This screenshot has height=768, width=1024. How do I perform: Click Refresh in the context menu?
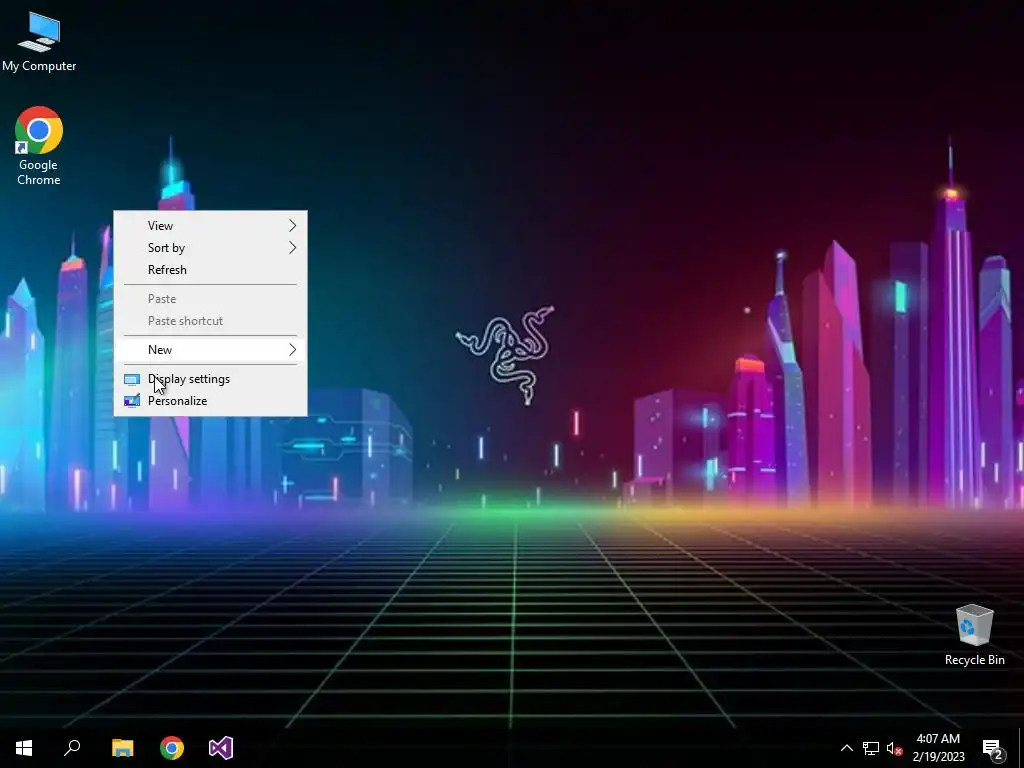[x=210, y=270]
